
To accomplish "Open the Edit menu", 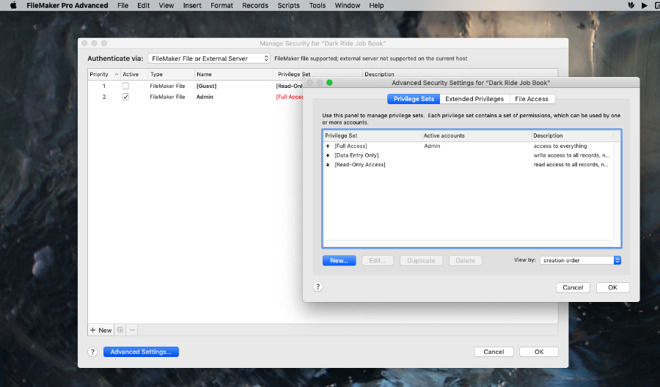I will [x=144, y=5].
